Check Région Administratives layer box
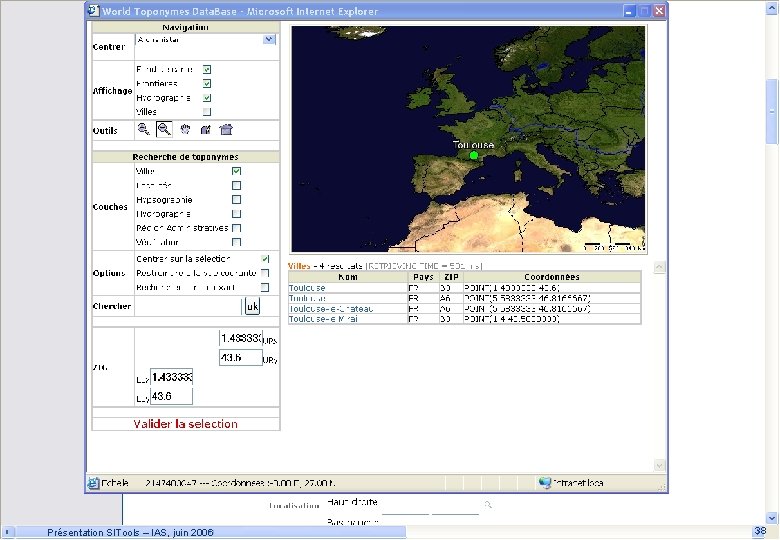Viewport: 780px width, 540px height. pos(236,227)
